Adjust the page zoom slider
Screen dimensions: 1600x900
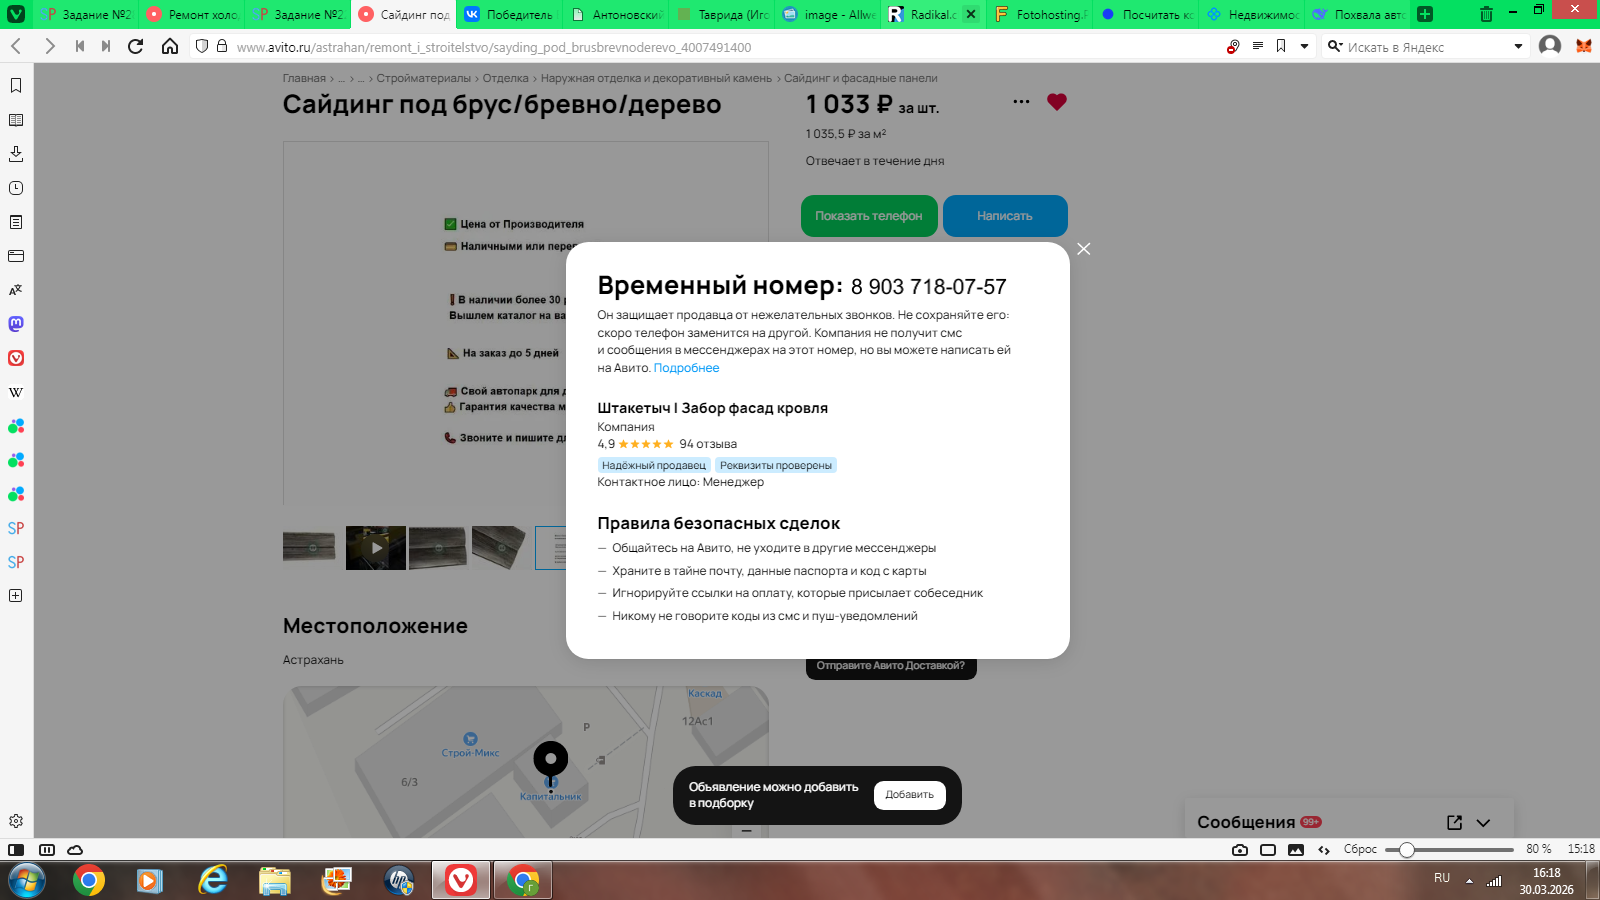point(1449,850)
